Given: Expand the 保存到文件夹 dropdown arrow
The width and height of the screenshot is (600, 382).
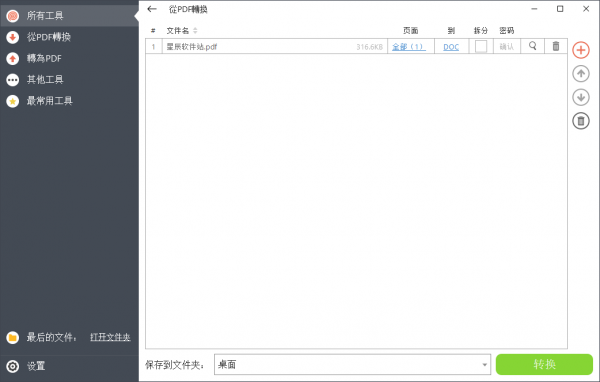Looking at the screenshot, I should [484, 365].
